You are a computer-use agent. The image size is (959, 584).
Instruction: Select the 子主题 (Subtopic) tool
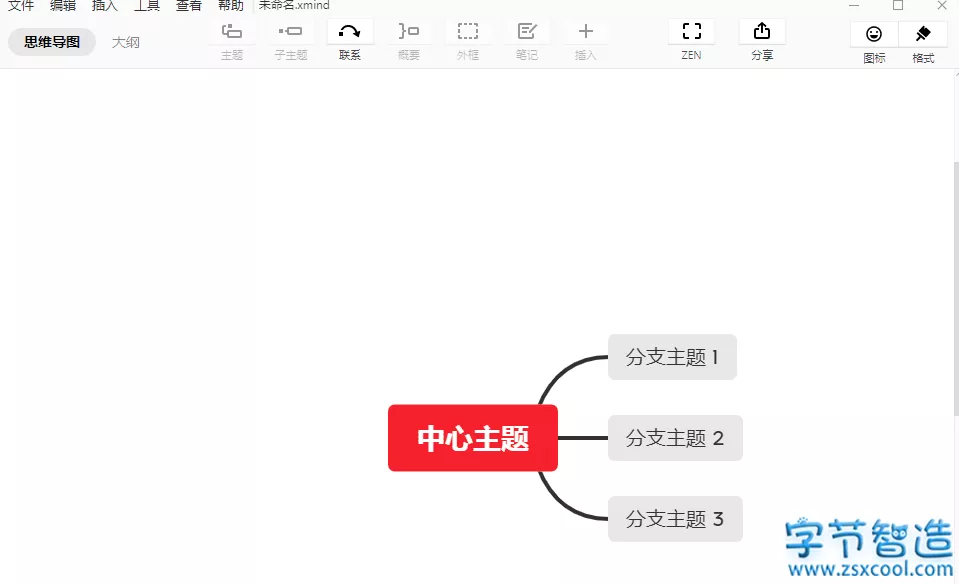click(x=290, y=40)
